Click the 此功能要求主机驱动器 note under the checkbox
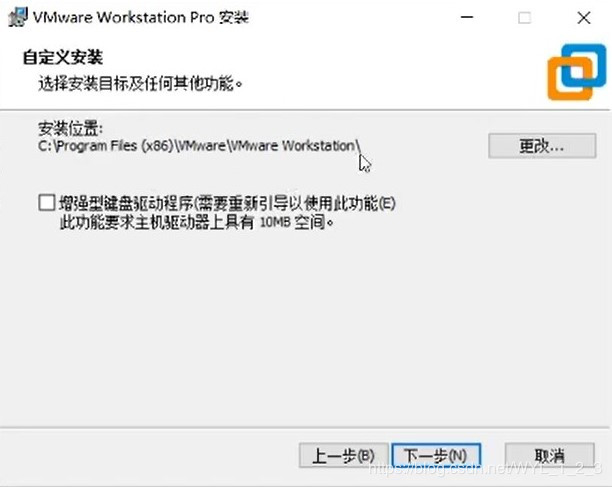The width and height of the screenshot is (612, 487). pyautogui.click(x=196, y=222)
